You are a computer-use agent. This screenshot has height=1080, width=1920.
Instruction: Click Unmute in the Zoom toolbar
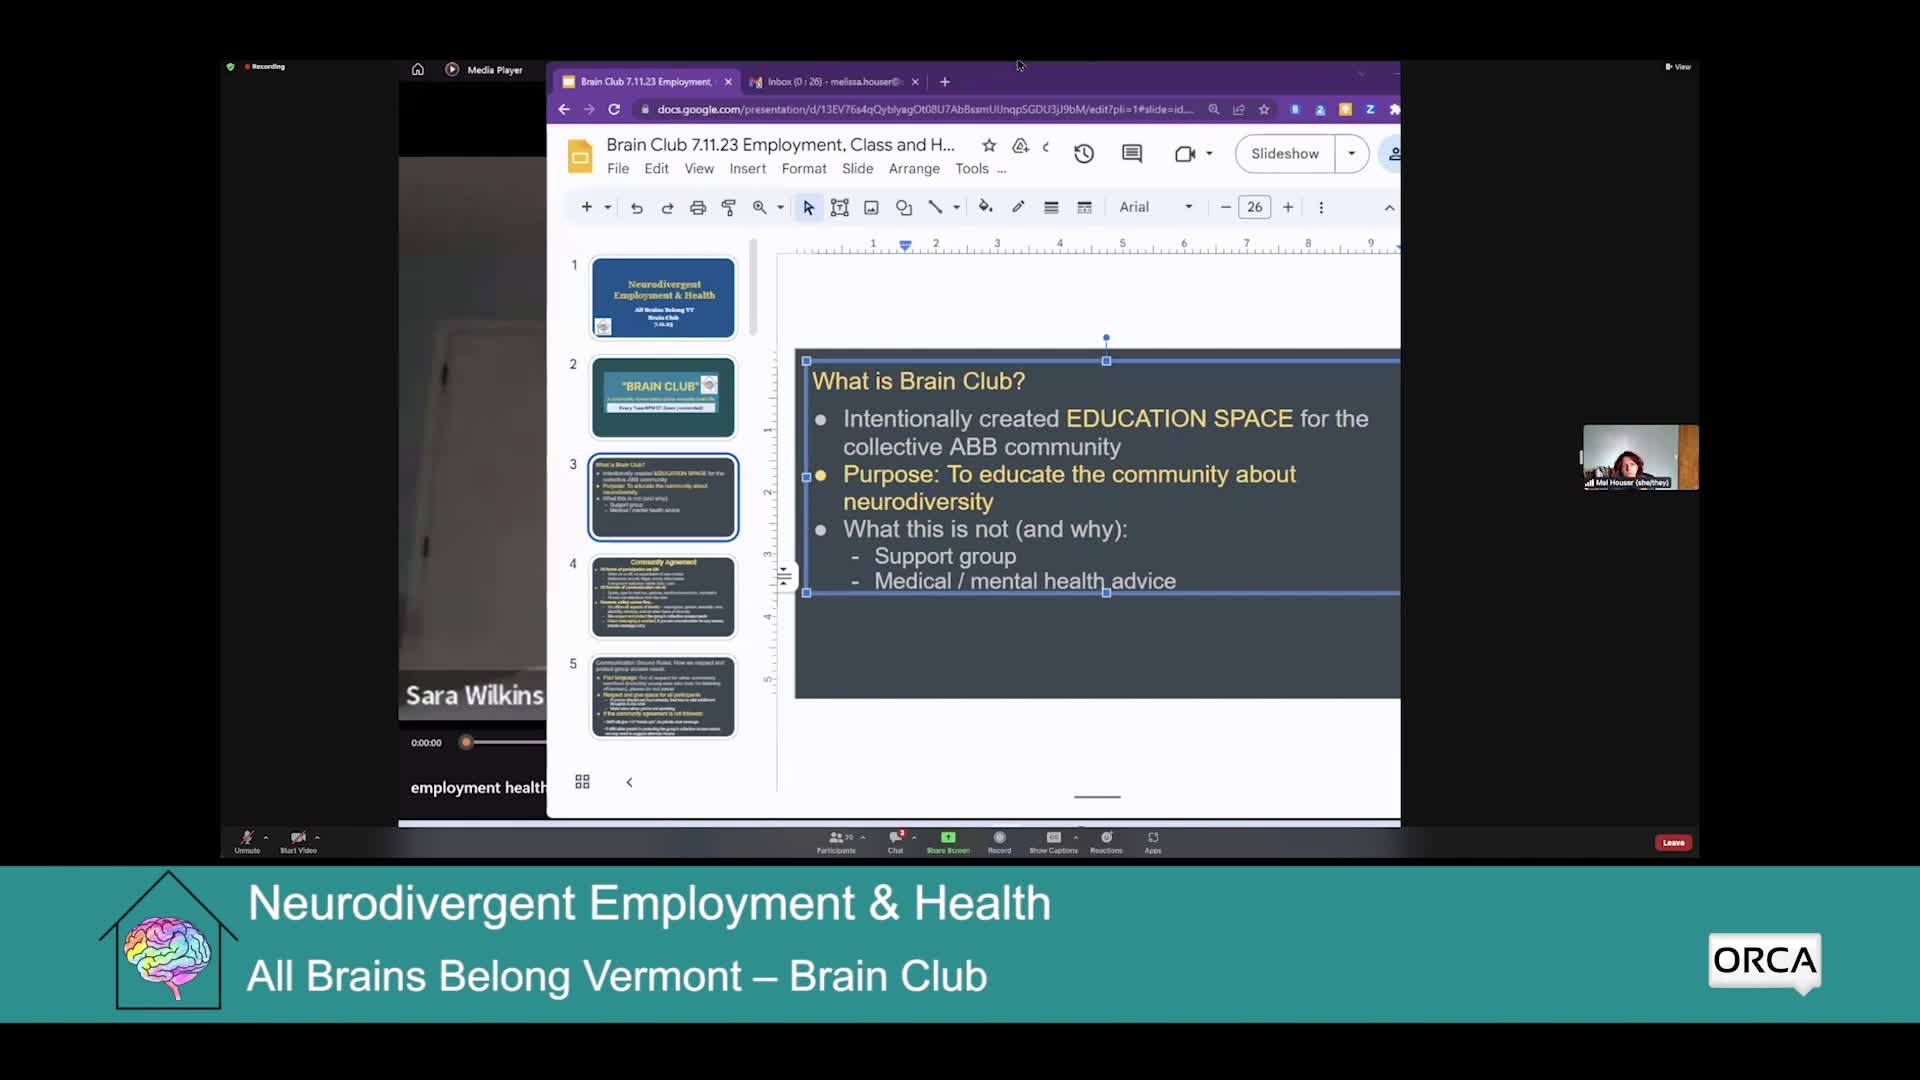point(247,842)
